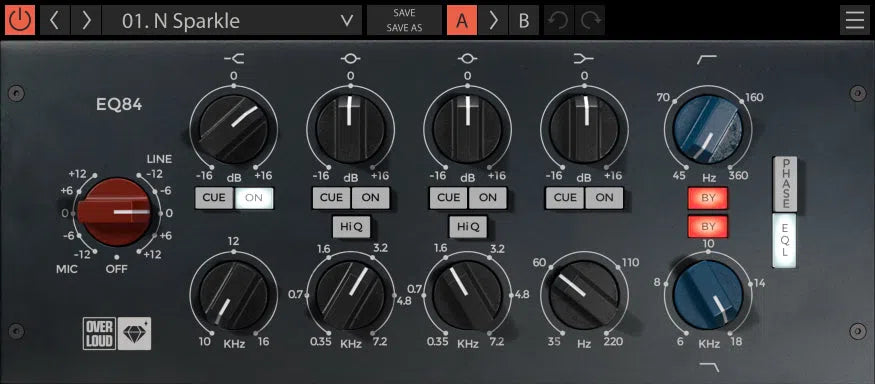Go to the previous preset arrow

55,20
